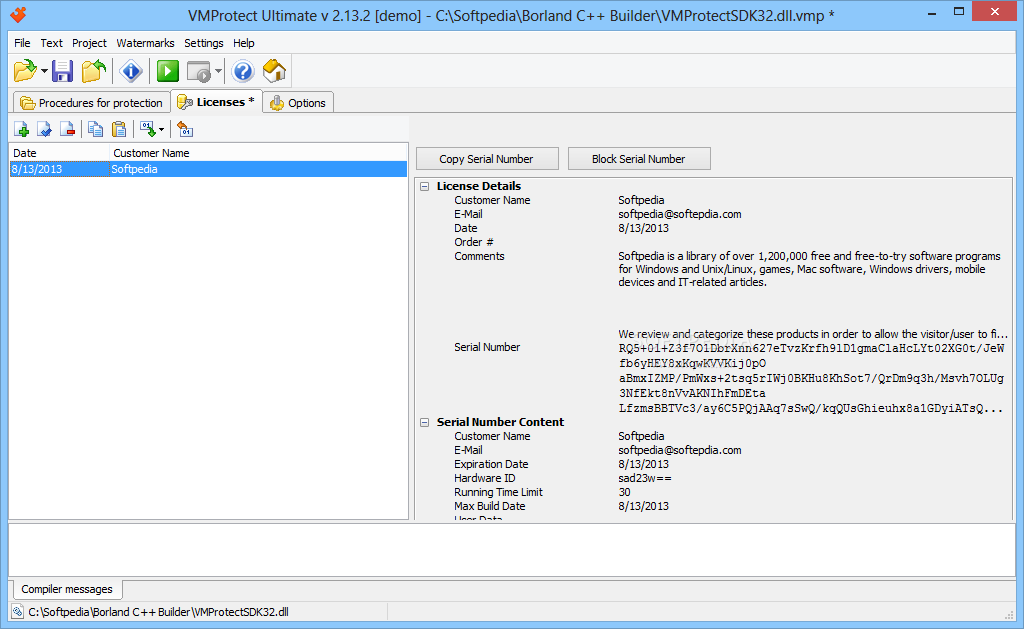Select the Licenses tab
1024x629 pixels.
[216, 102]
